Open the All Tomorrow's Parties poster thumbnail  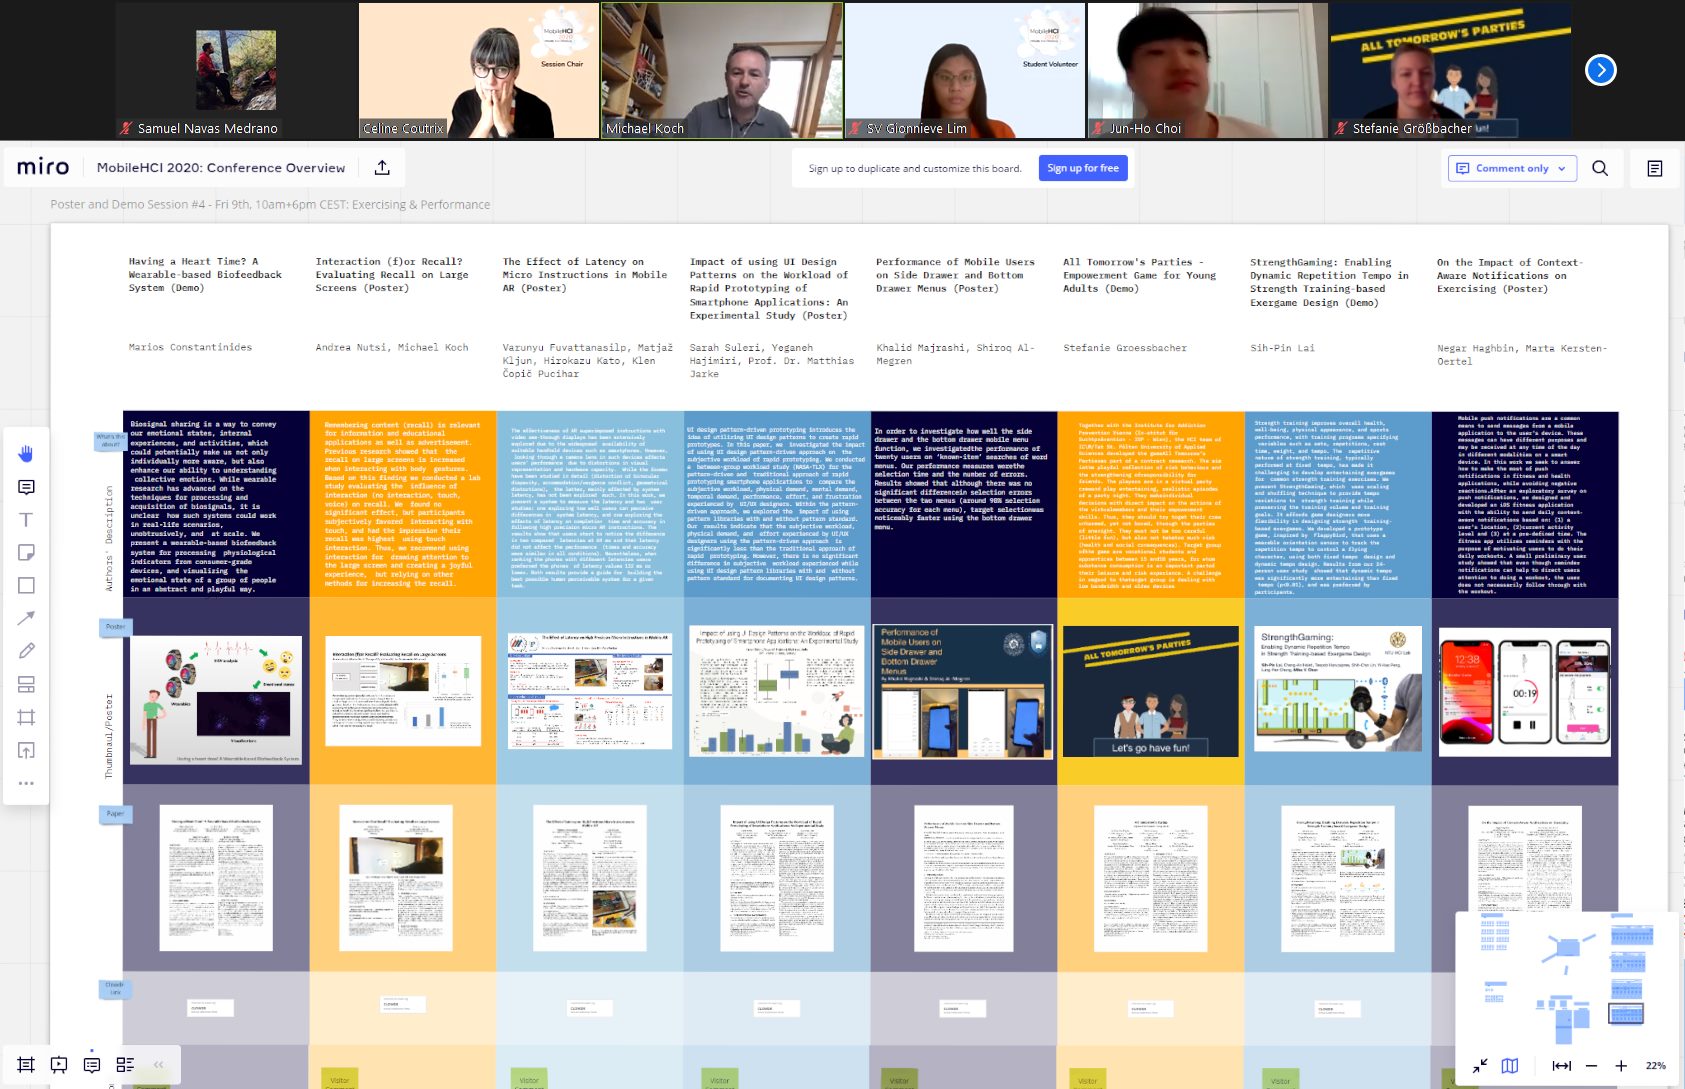[1150, 692]
